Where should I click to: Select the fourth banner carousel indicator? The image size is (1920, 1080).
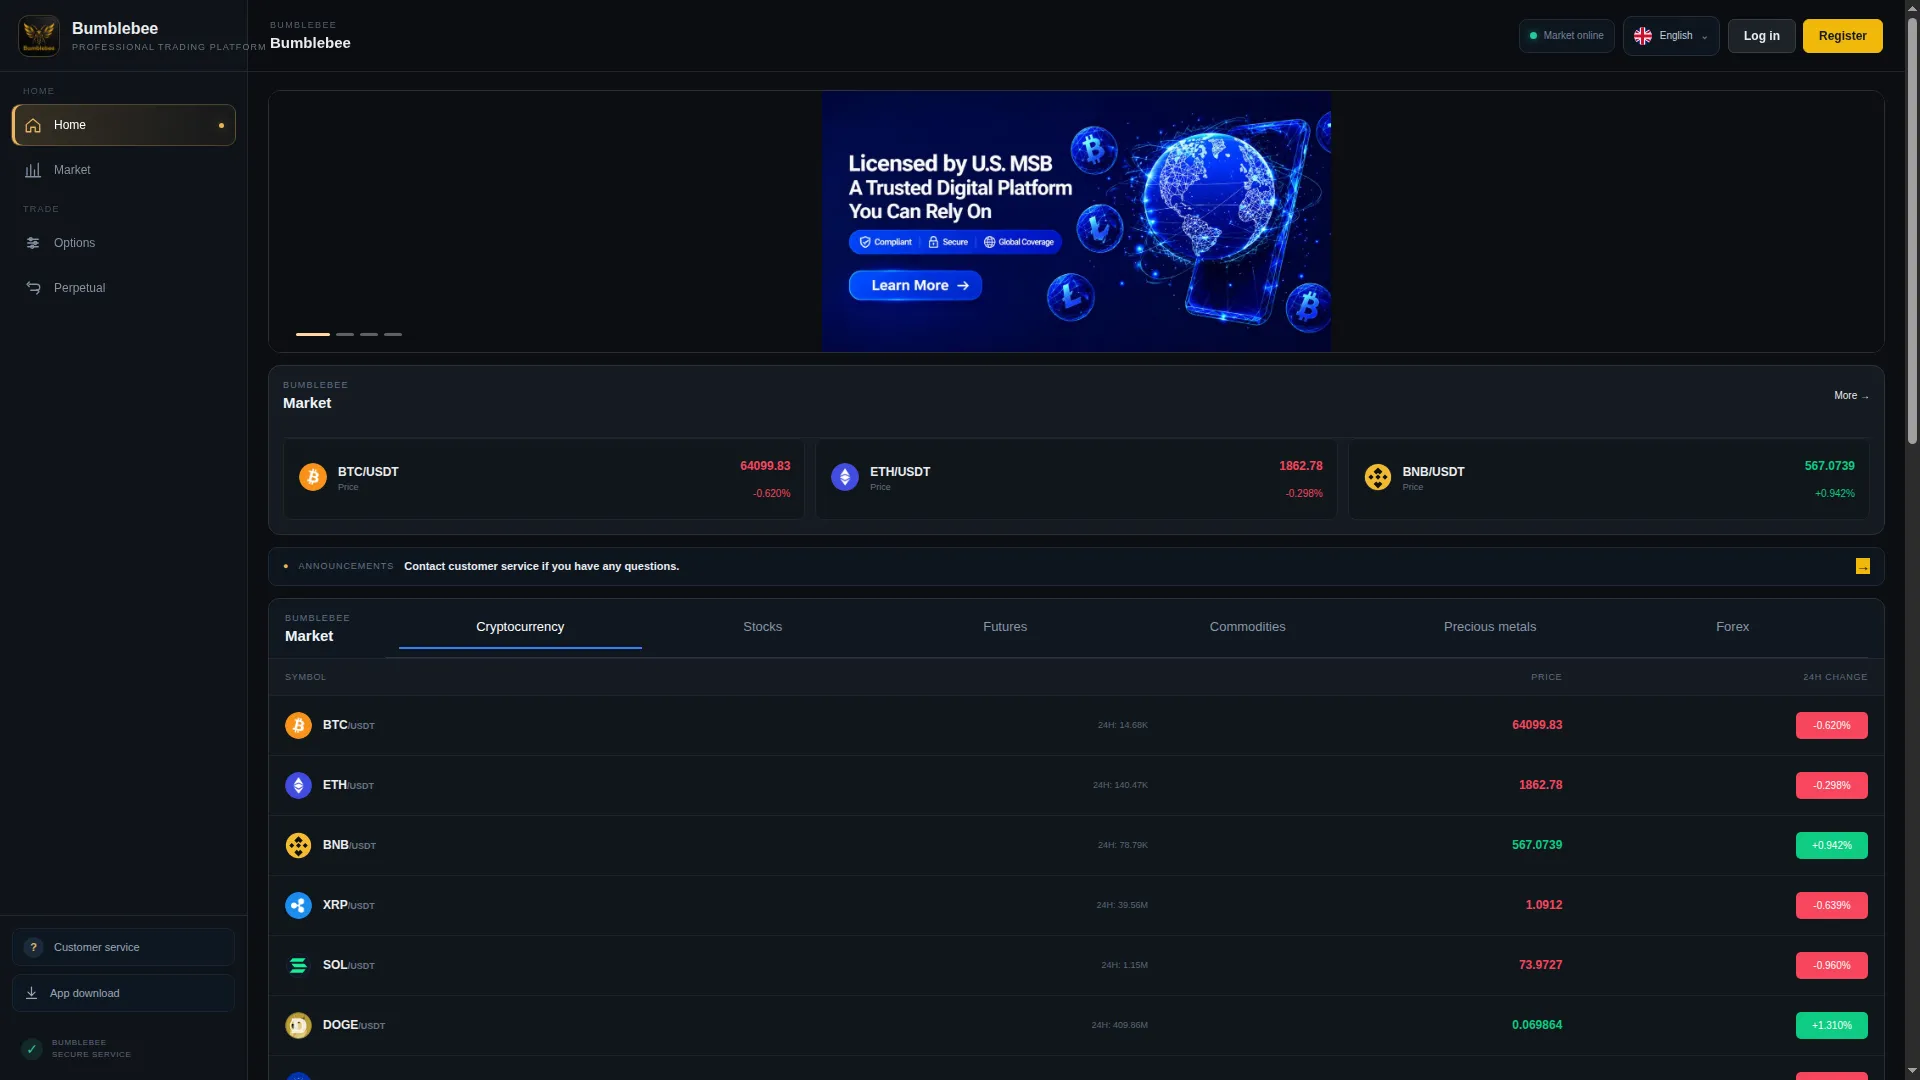point(393,334)
